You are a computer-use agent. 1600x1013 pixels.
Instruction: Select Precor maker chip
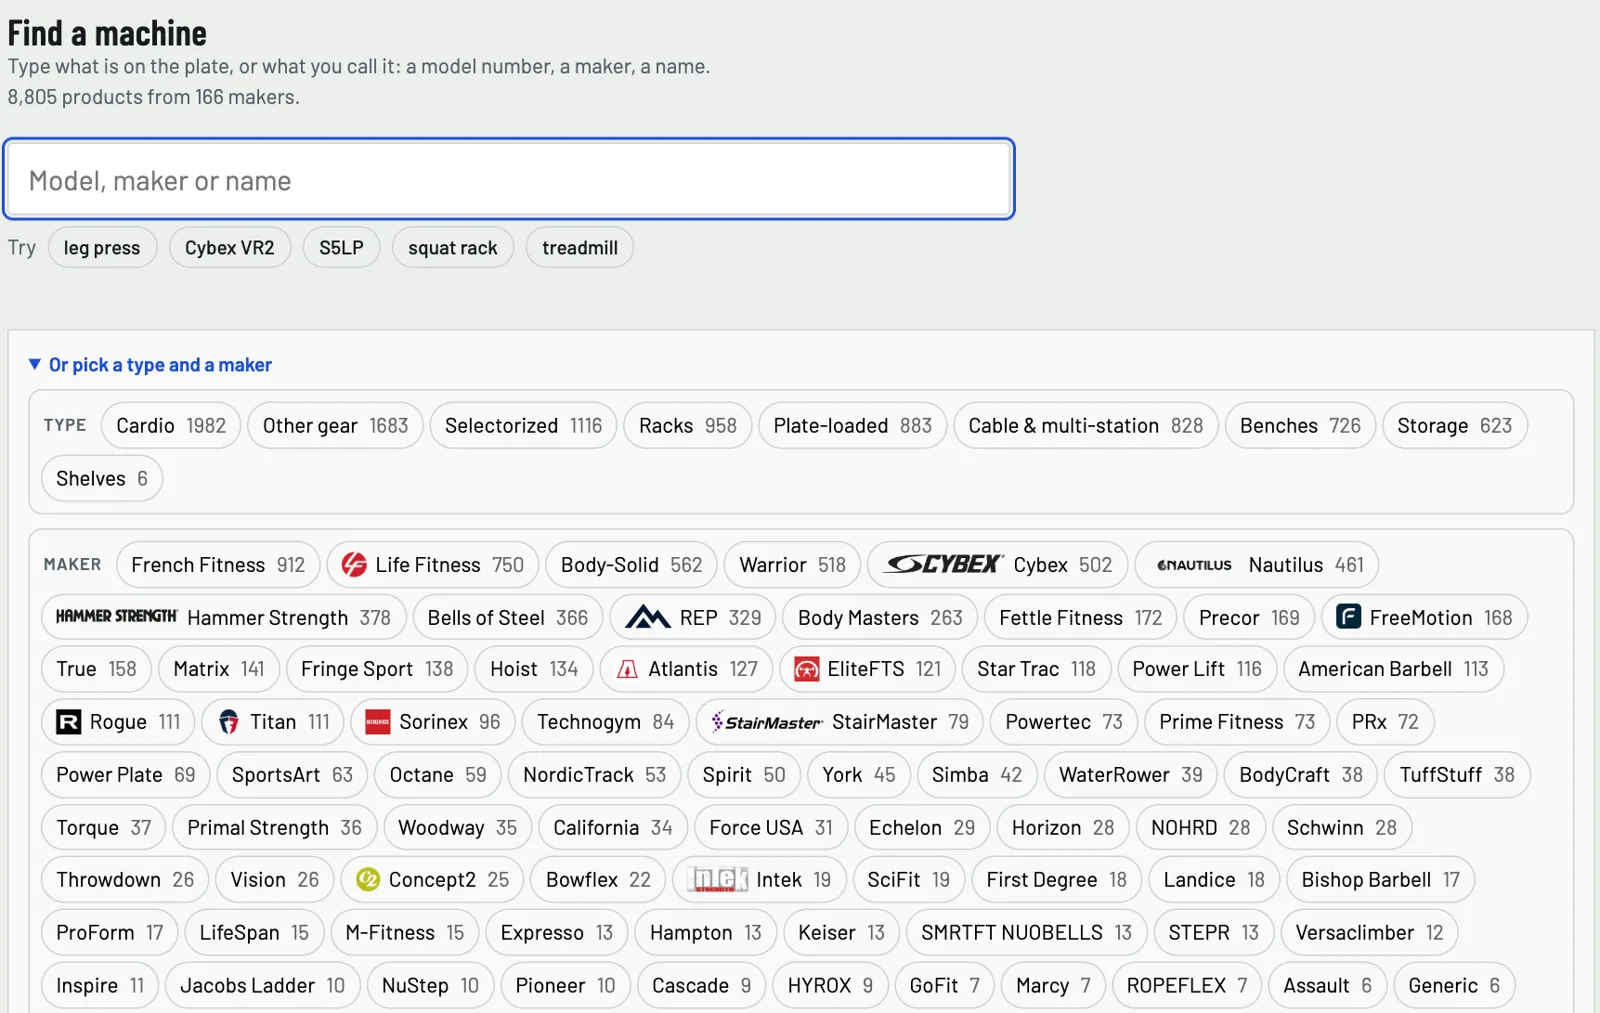[1249, 618]
